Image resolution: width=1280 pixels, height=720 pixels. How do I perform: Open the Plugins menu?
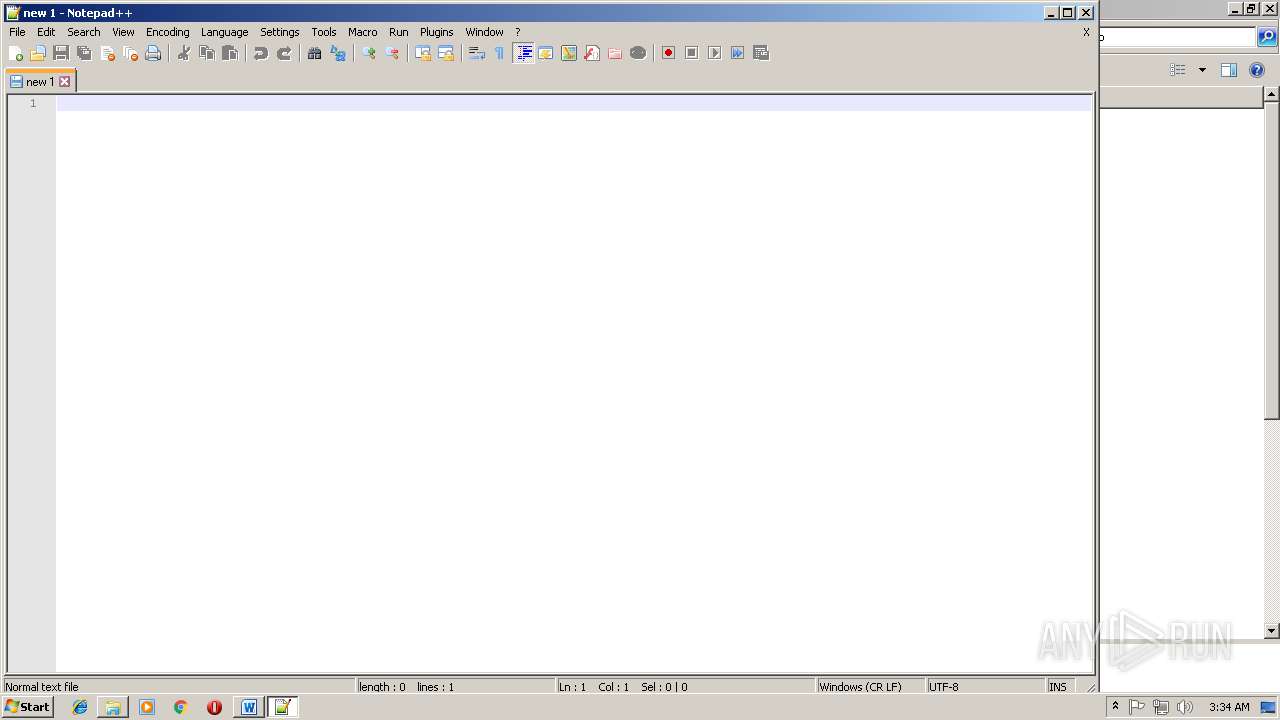click(437, 32)
